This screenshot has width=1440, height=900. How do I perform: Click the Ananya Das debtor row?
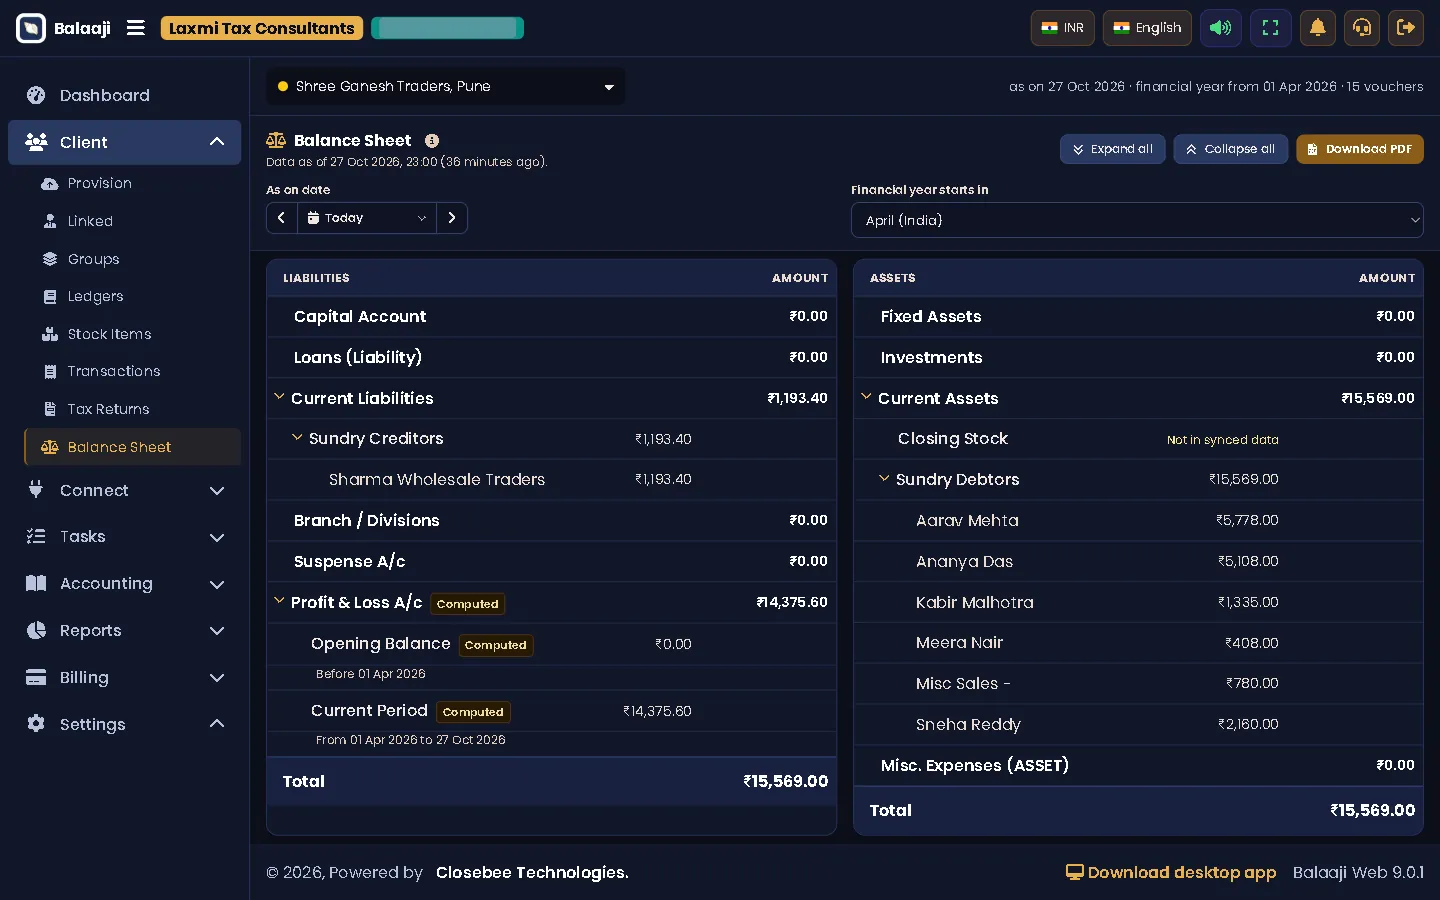tap(1138, 561)
